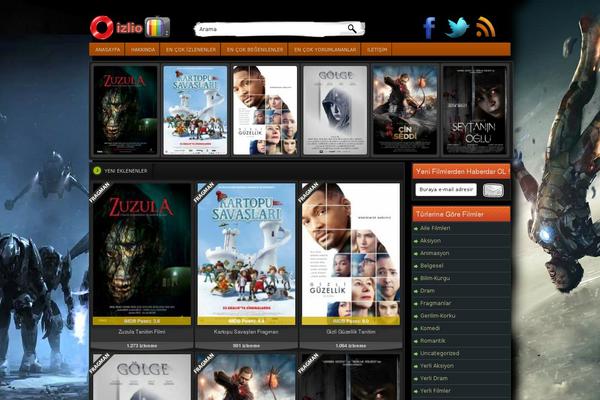This screenshot has height=400, width=600.
Task: Open the Komedi category
Action: tap(430, 328)
